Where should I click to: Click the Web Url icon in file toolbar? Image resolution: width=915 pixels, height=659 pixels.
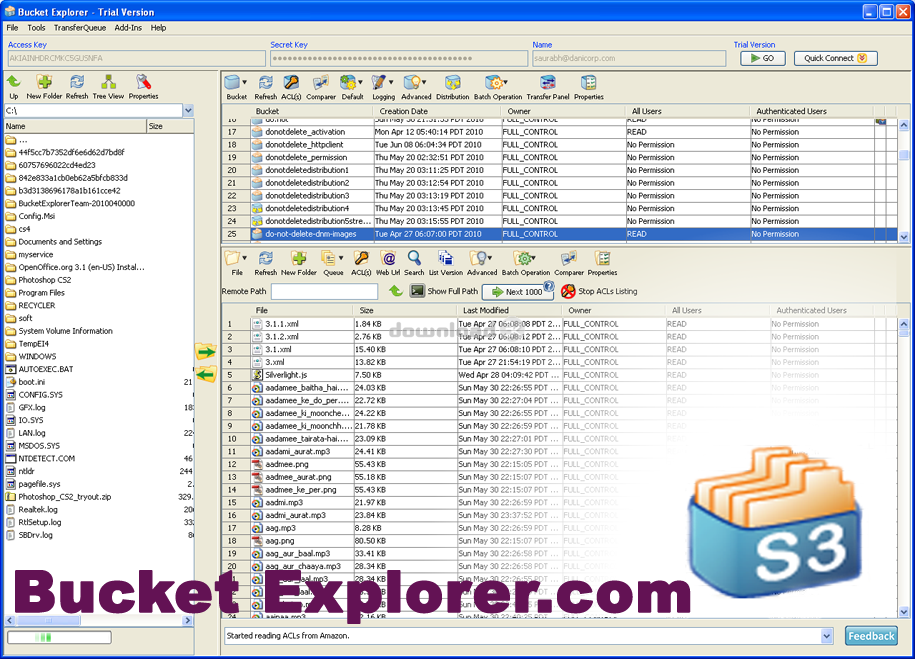point(389,262)
